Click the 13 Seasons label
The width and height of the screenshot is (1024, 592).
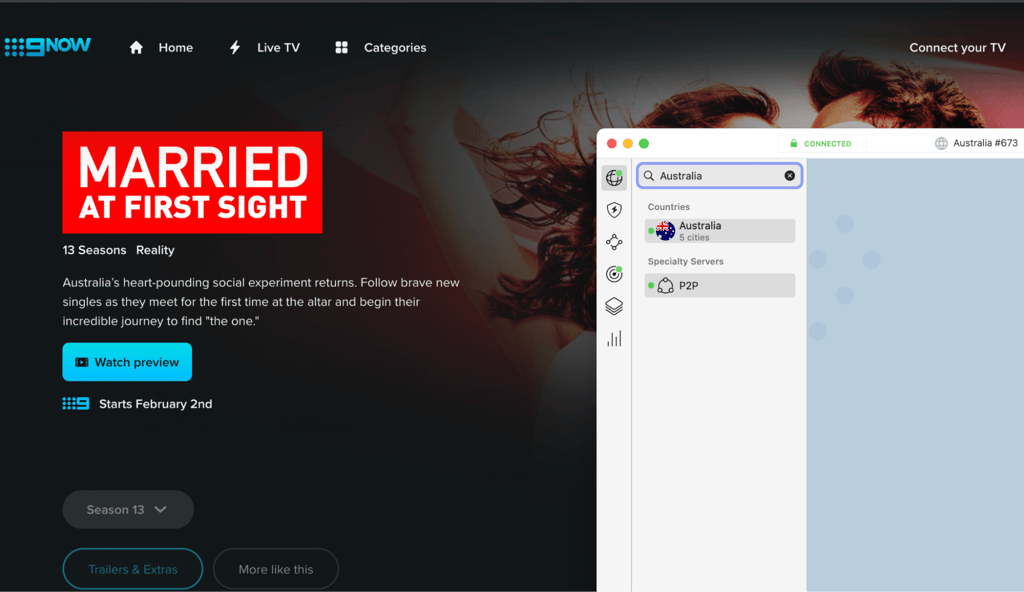coord(94,250)
